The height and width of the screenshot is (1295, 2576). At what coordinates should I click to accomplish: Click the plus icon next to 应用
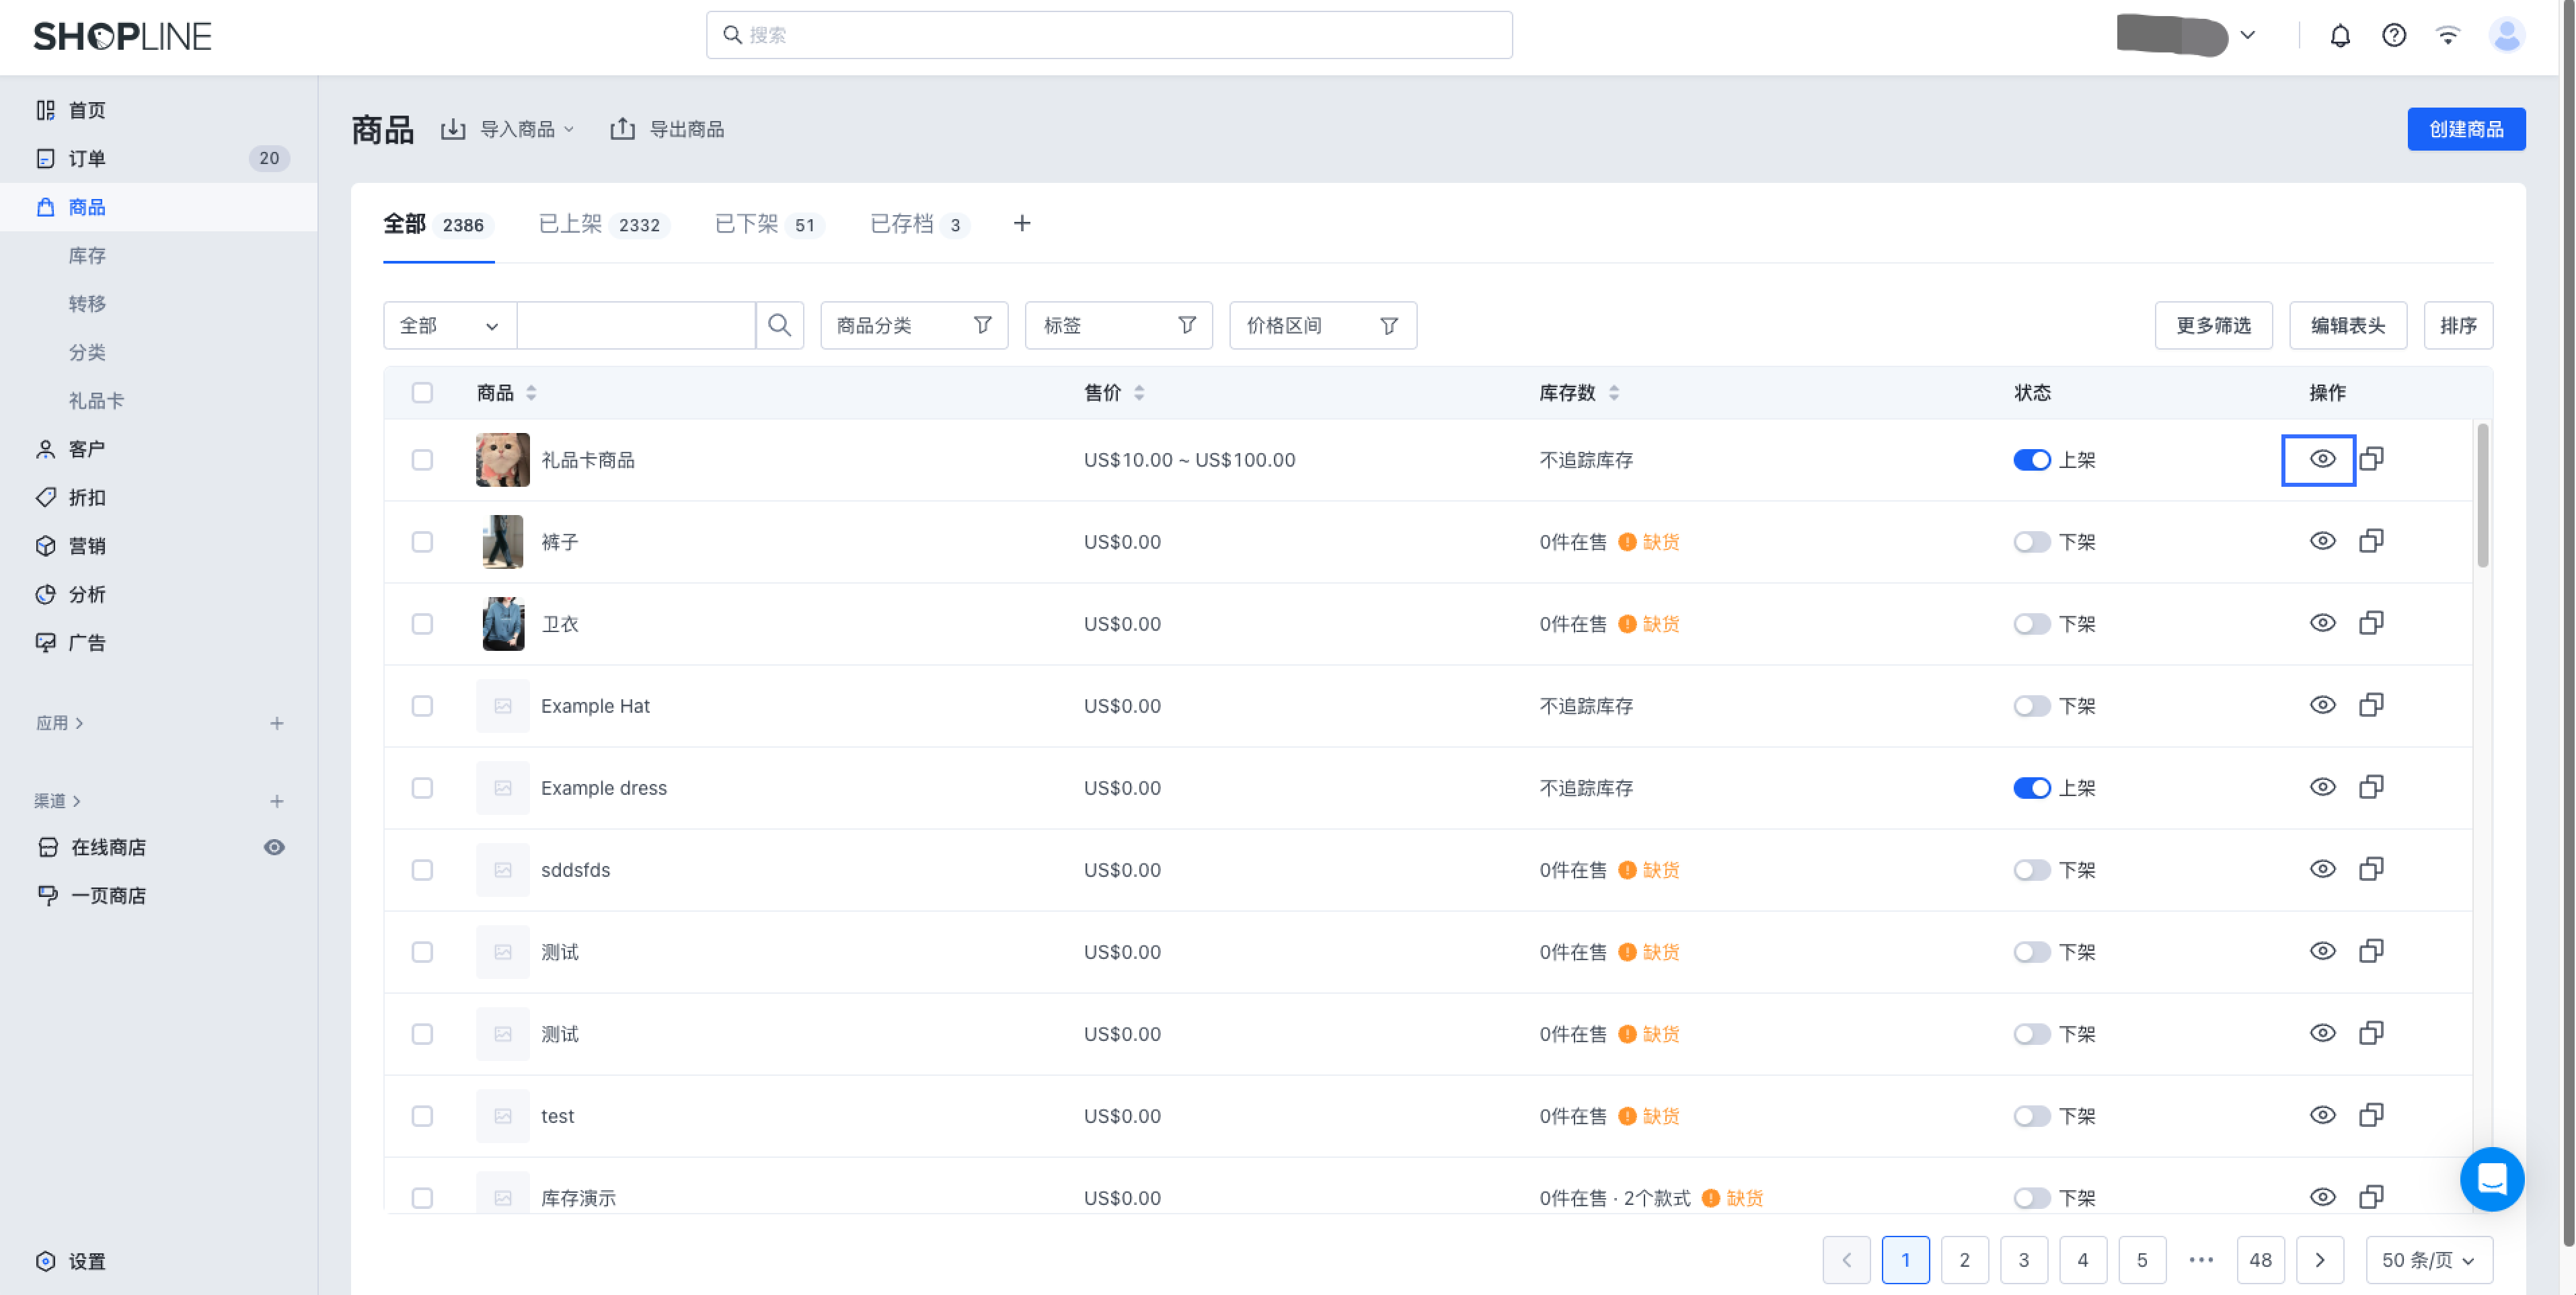277,723
